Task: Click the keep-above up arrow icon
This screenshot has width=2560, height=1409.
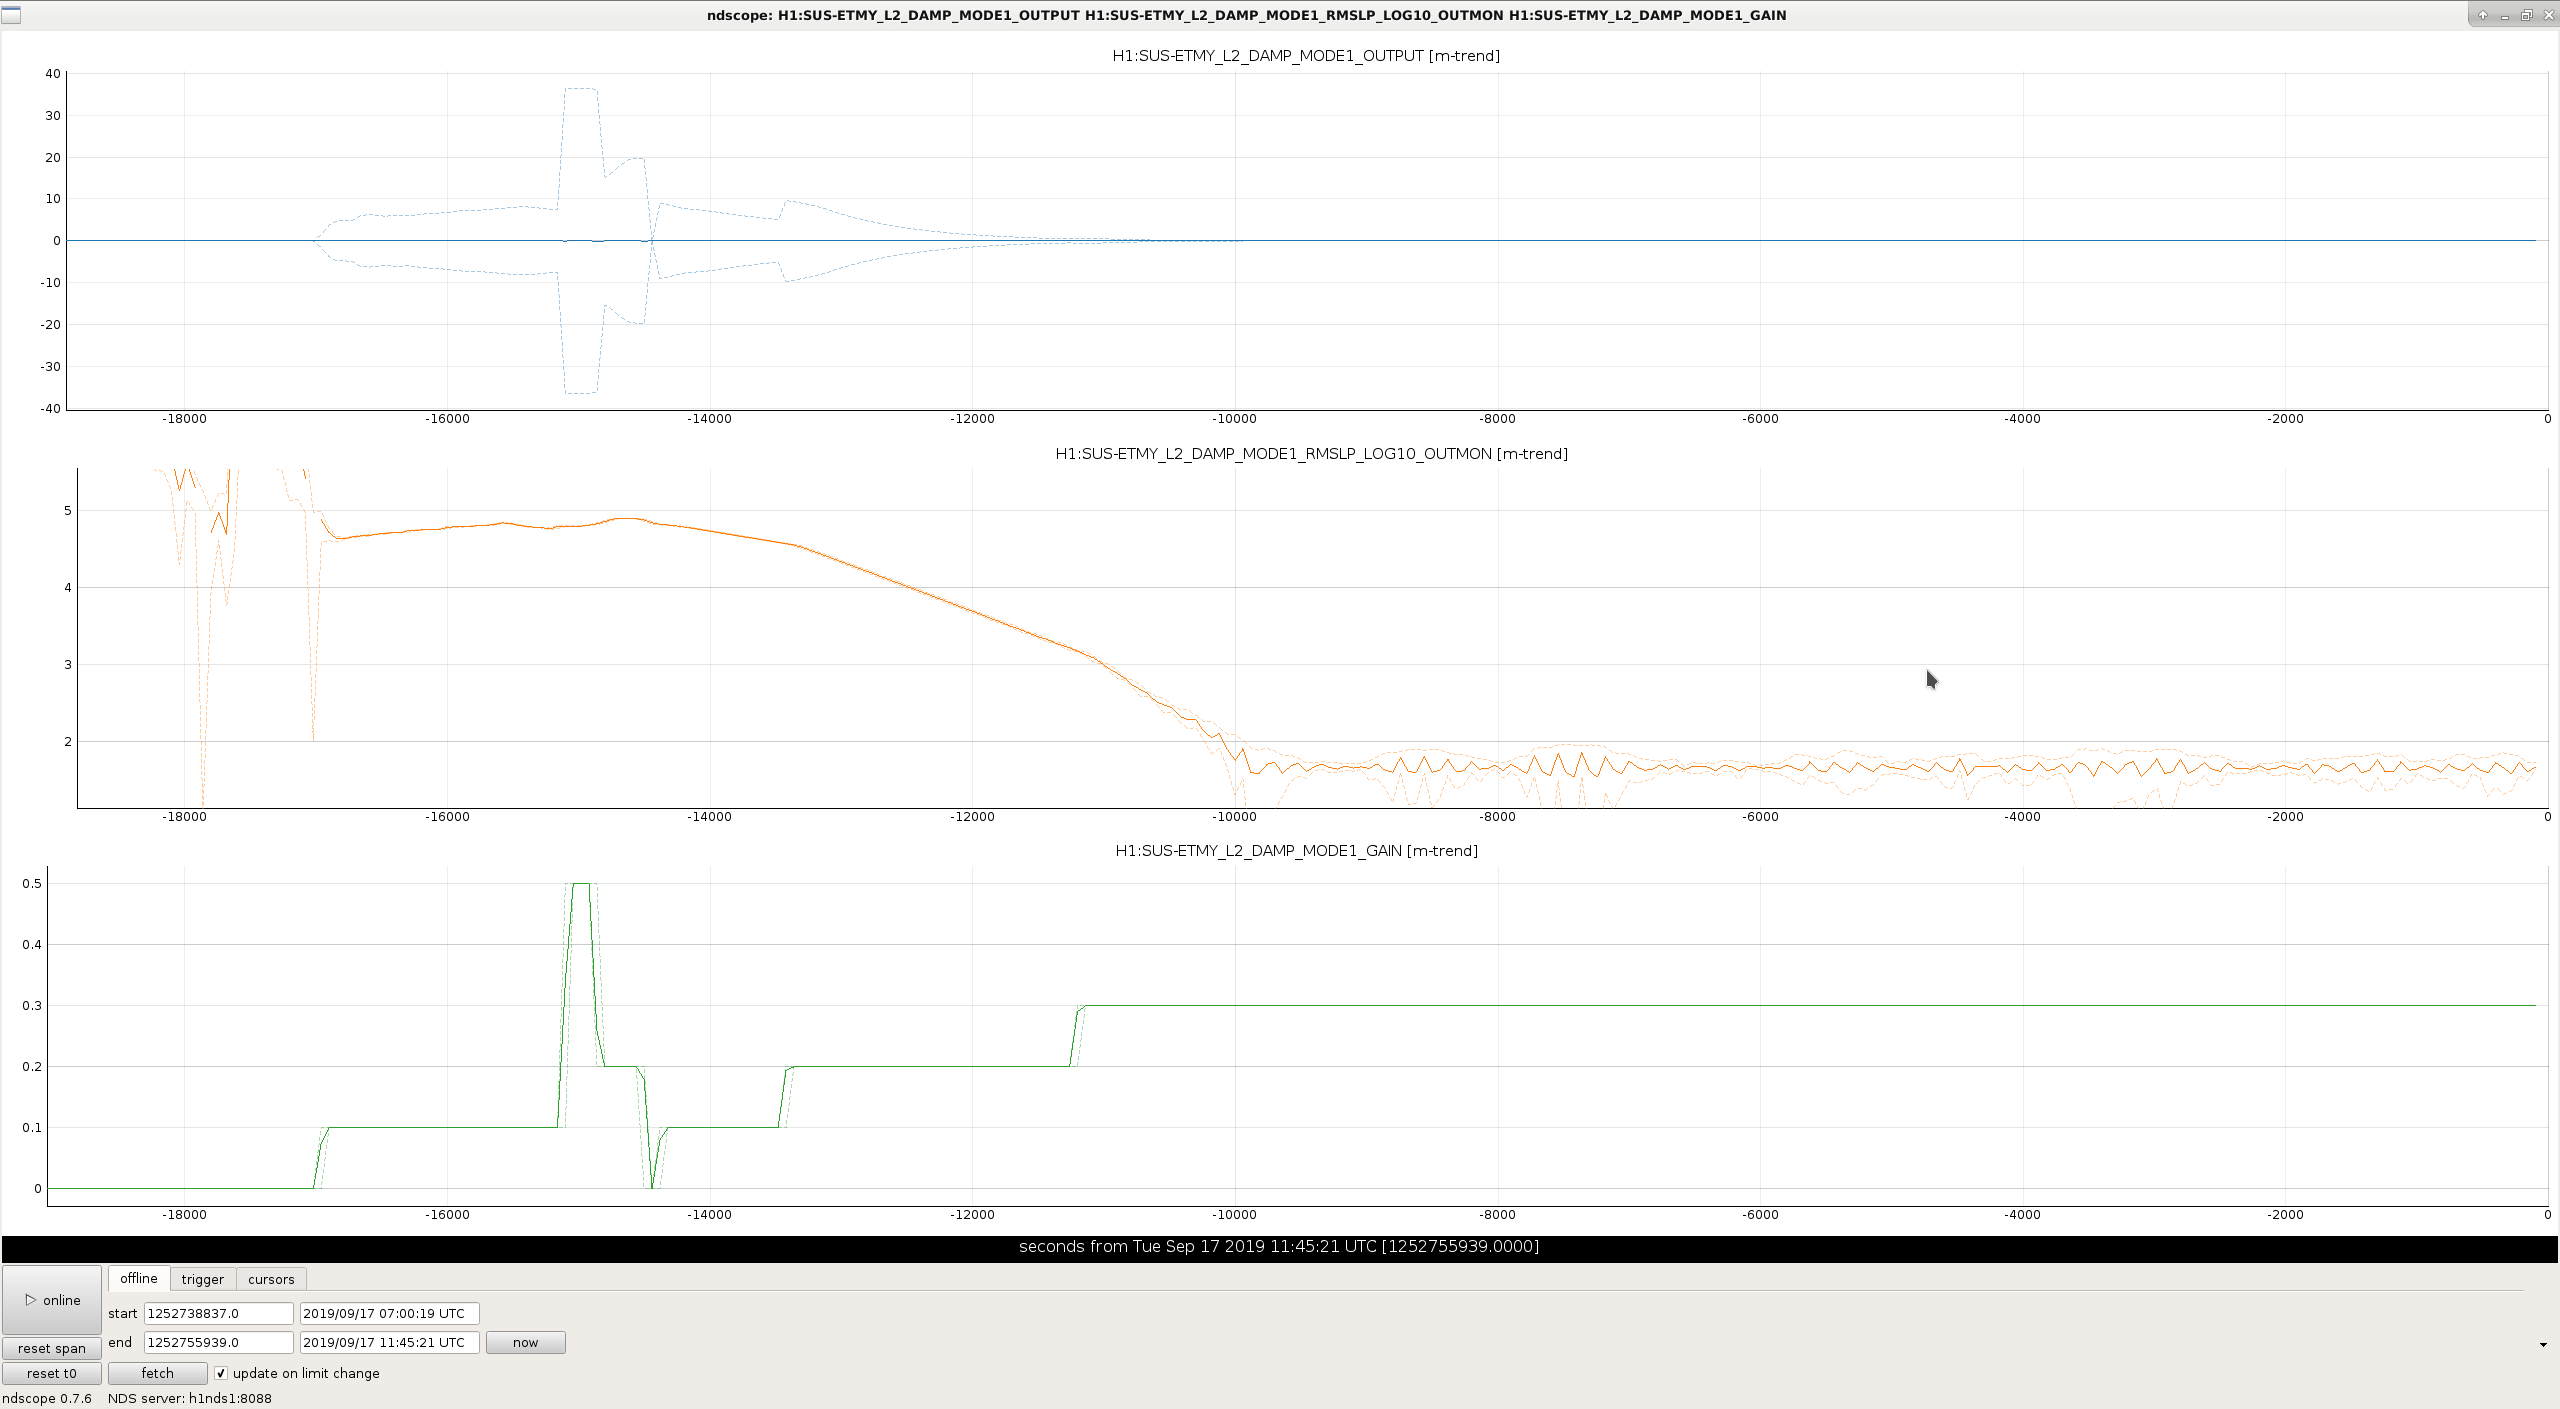Action: click(2483, 15)
